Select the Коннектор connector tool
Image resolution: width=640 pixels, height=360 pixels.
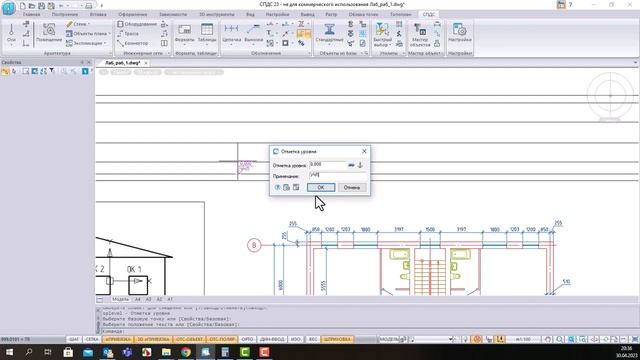tap(133, 43)
